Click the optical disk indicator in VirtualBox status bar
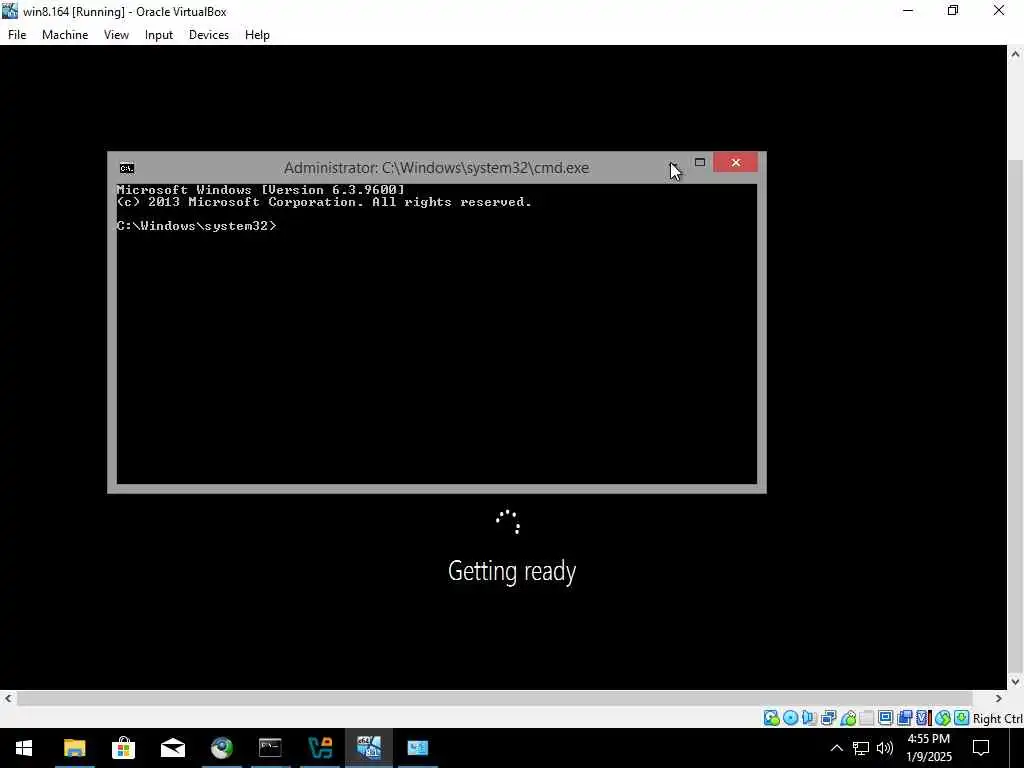This screenshot has height=768, width=1024. pos(790,718)
